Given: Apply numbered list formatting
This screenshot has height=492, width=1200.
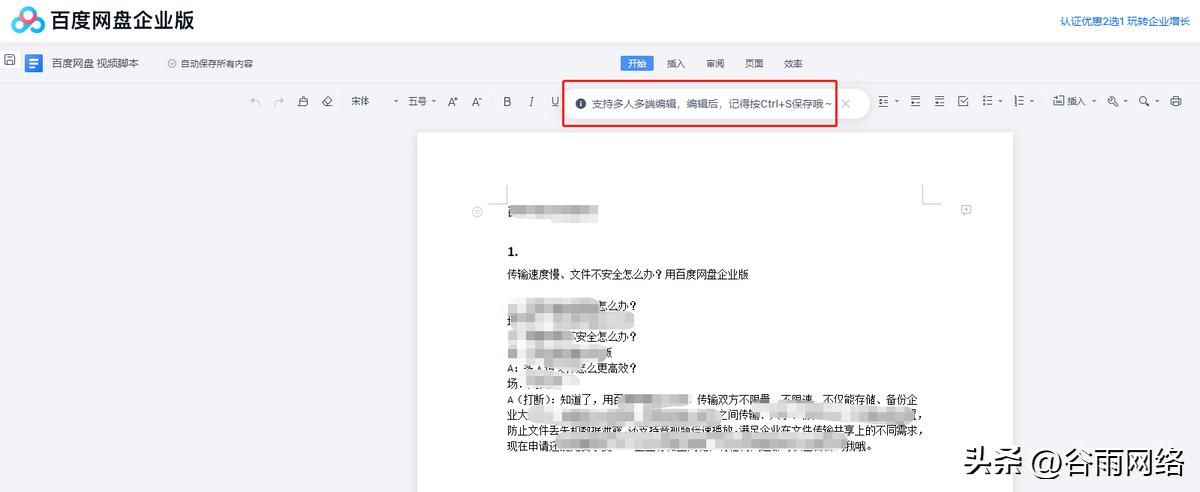Looking at the screenshot, I should tap(1019, 101).
